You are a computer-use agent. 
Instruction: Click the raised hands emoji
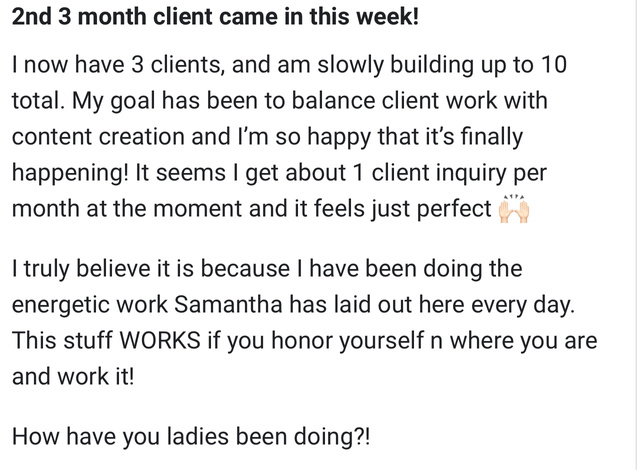pos(514,209)
